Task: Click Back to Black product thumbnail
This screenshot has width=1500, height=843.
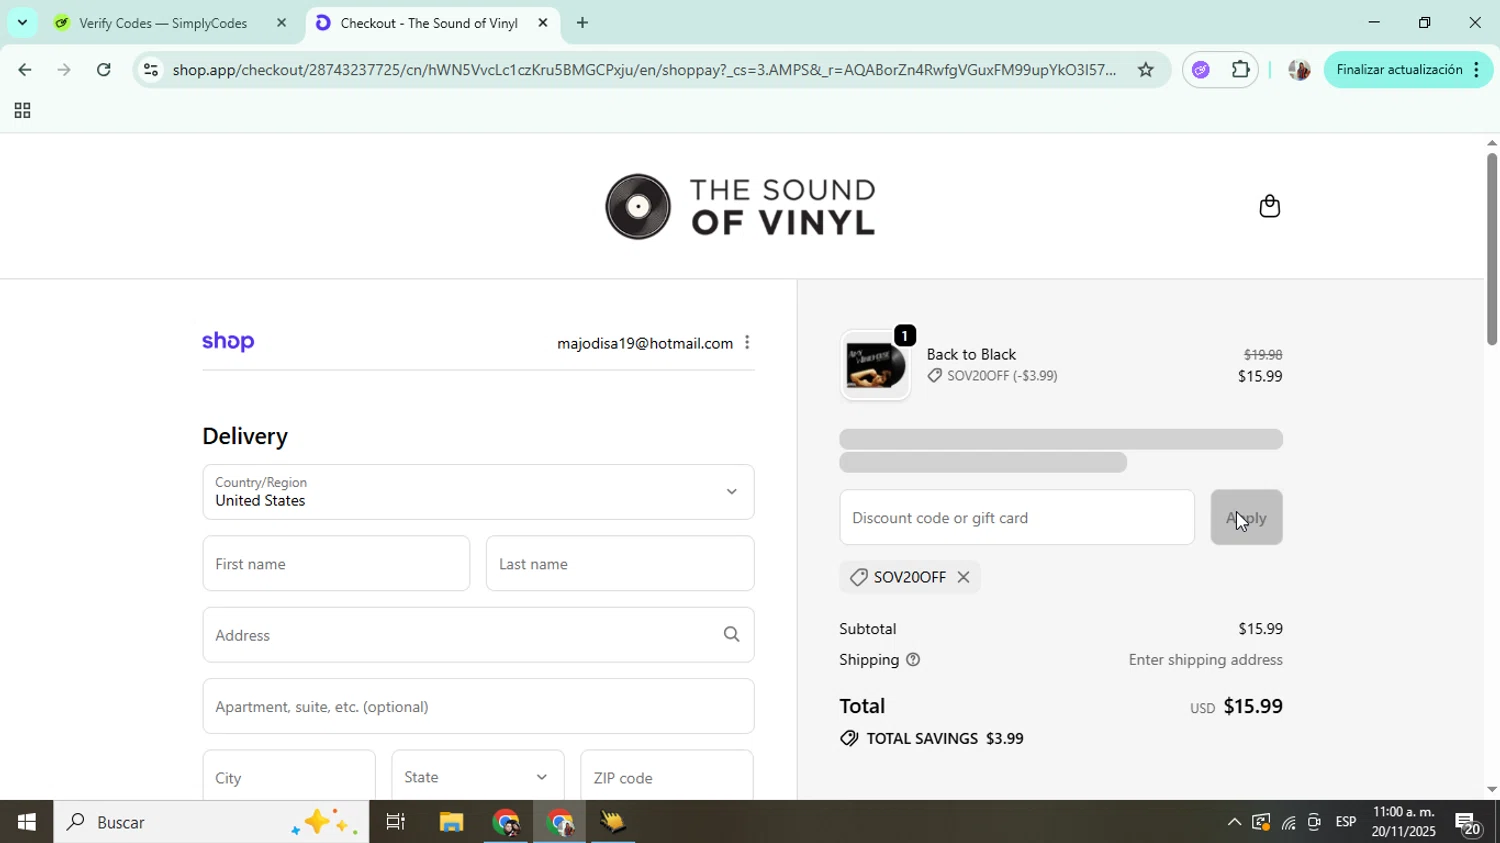Action: (x=875, y=365)
